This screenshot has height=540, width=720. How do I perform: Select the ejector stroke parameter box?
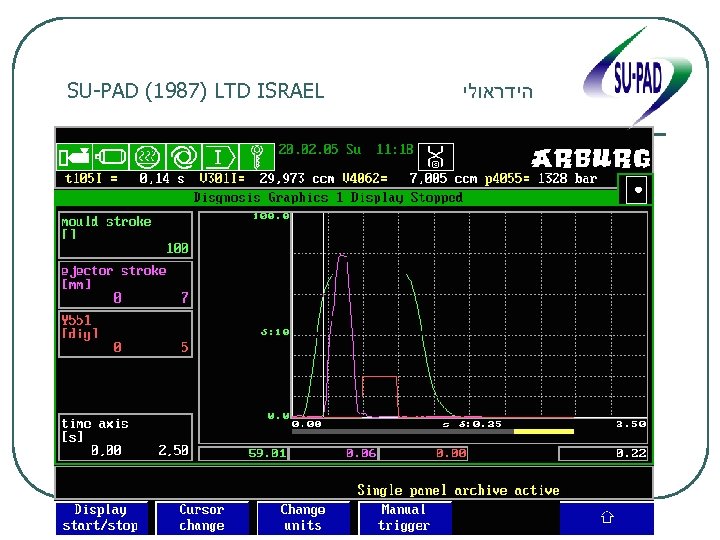pos(125,285)
